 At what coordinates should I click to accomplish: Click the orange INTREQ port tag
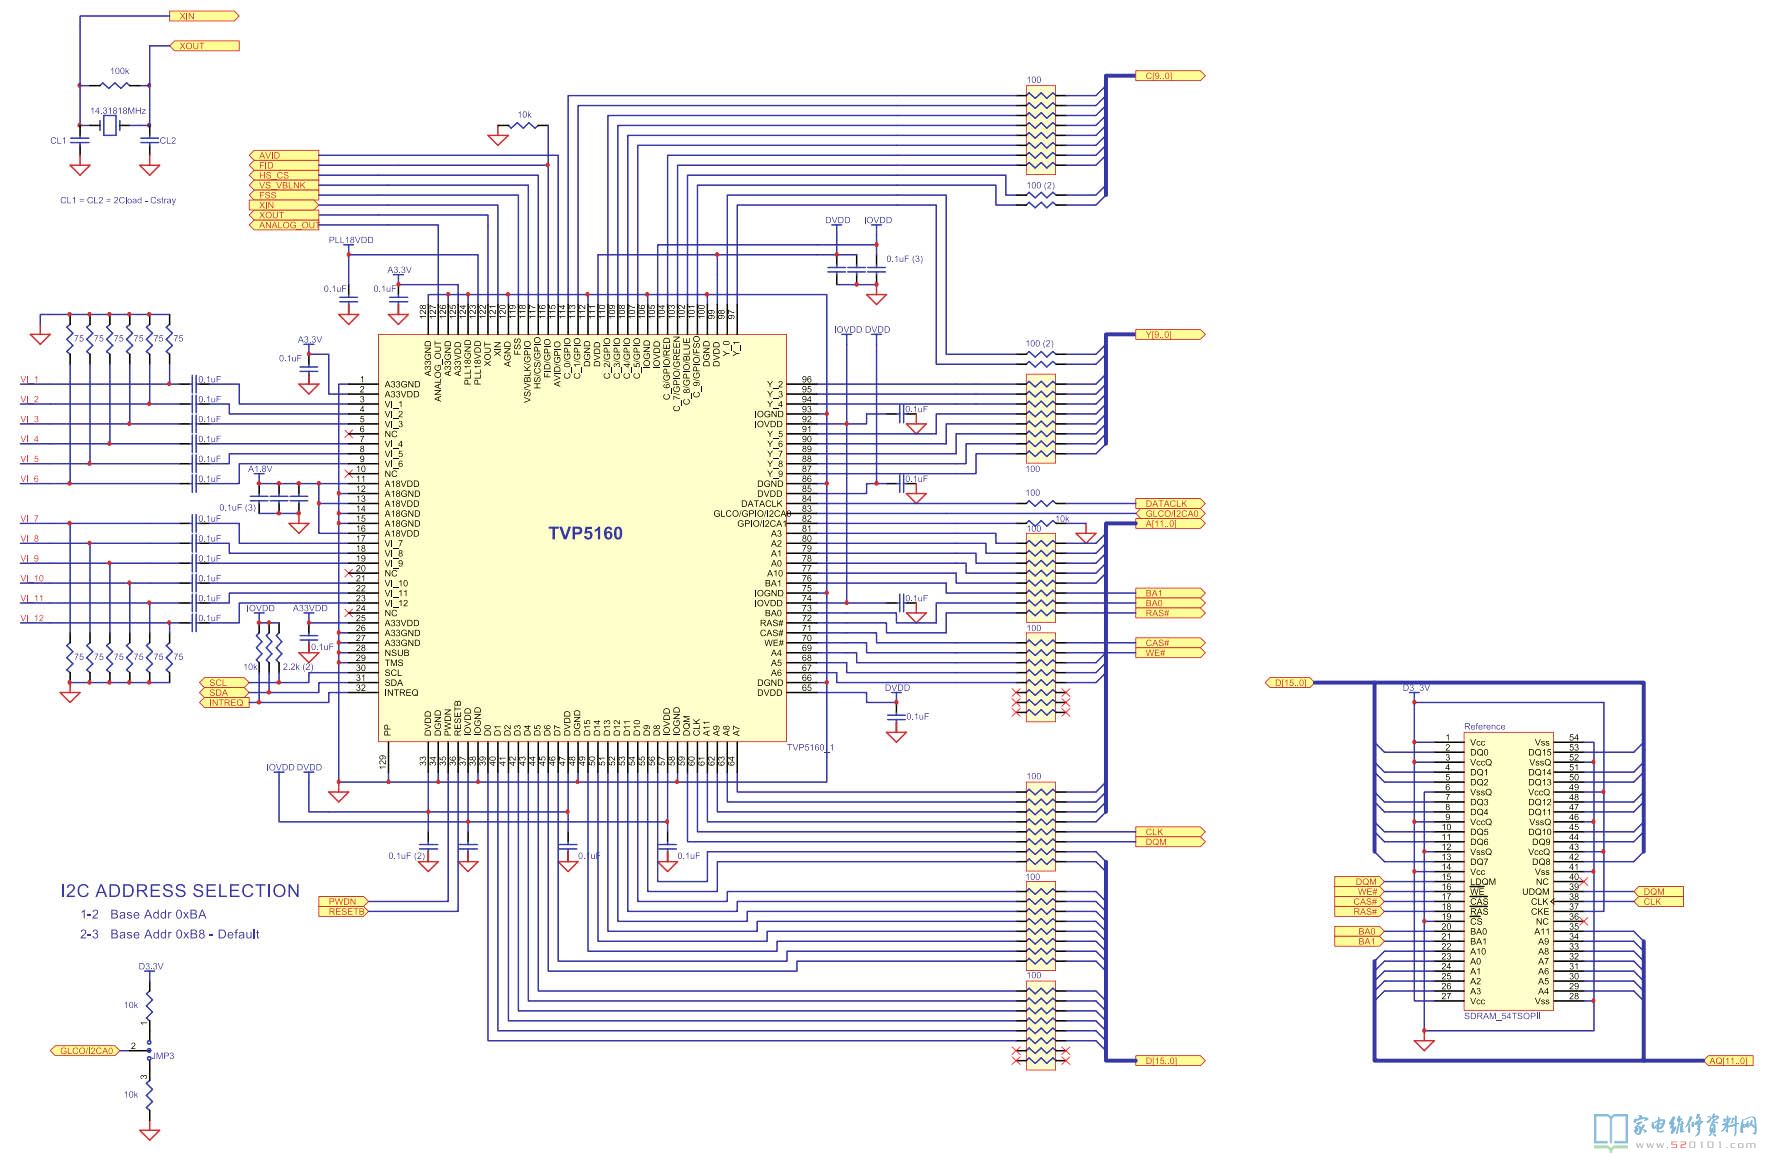[226, 702]
